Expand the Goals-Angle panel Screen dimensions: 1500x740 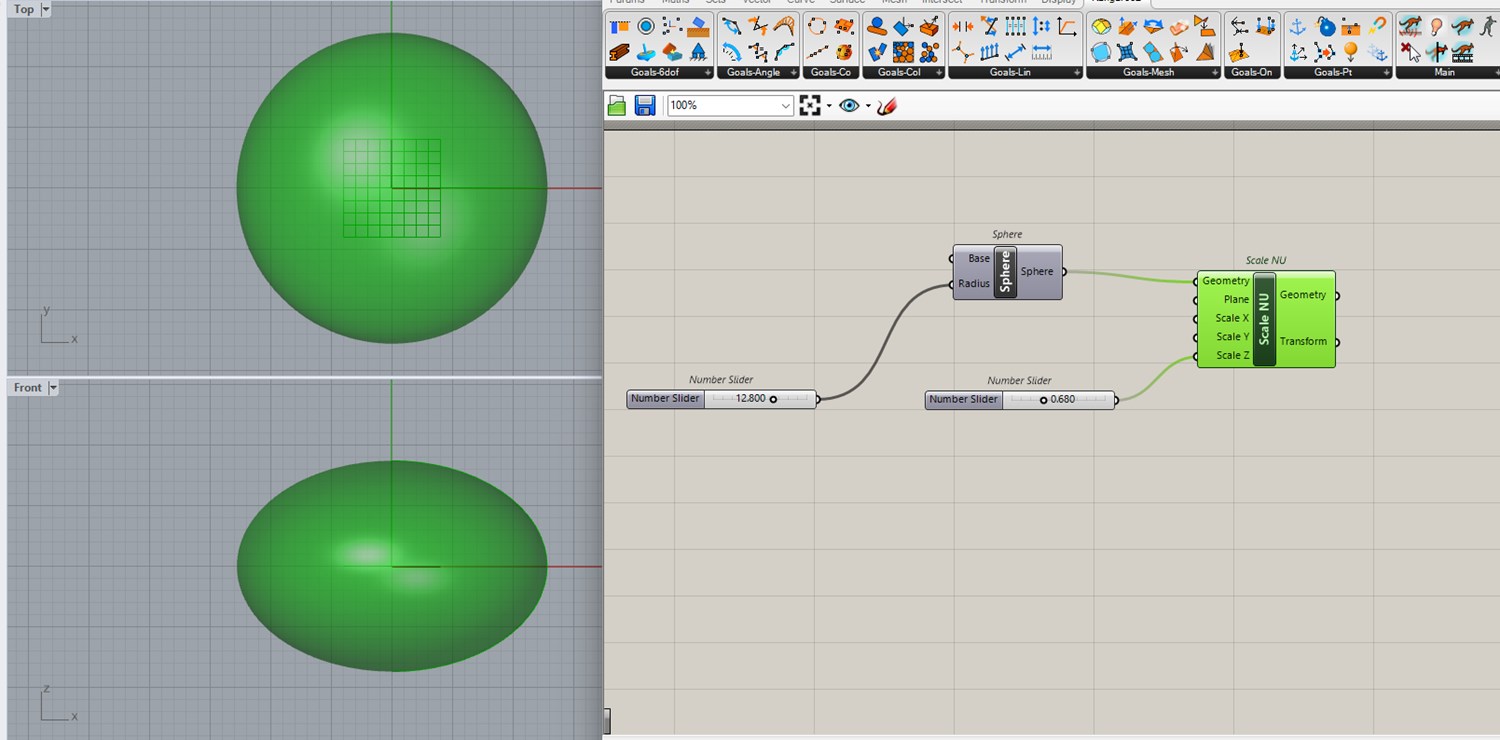[x=794, y=73]
